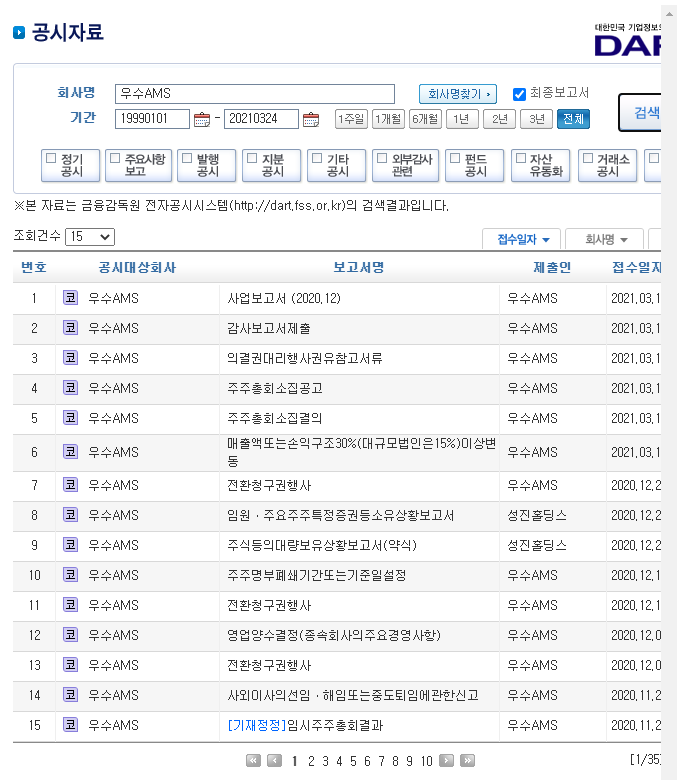Click the start date field 19990101

152,119
